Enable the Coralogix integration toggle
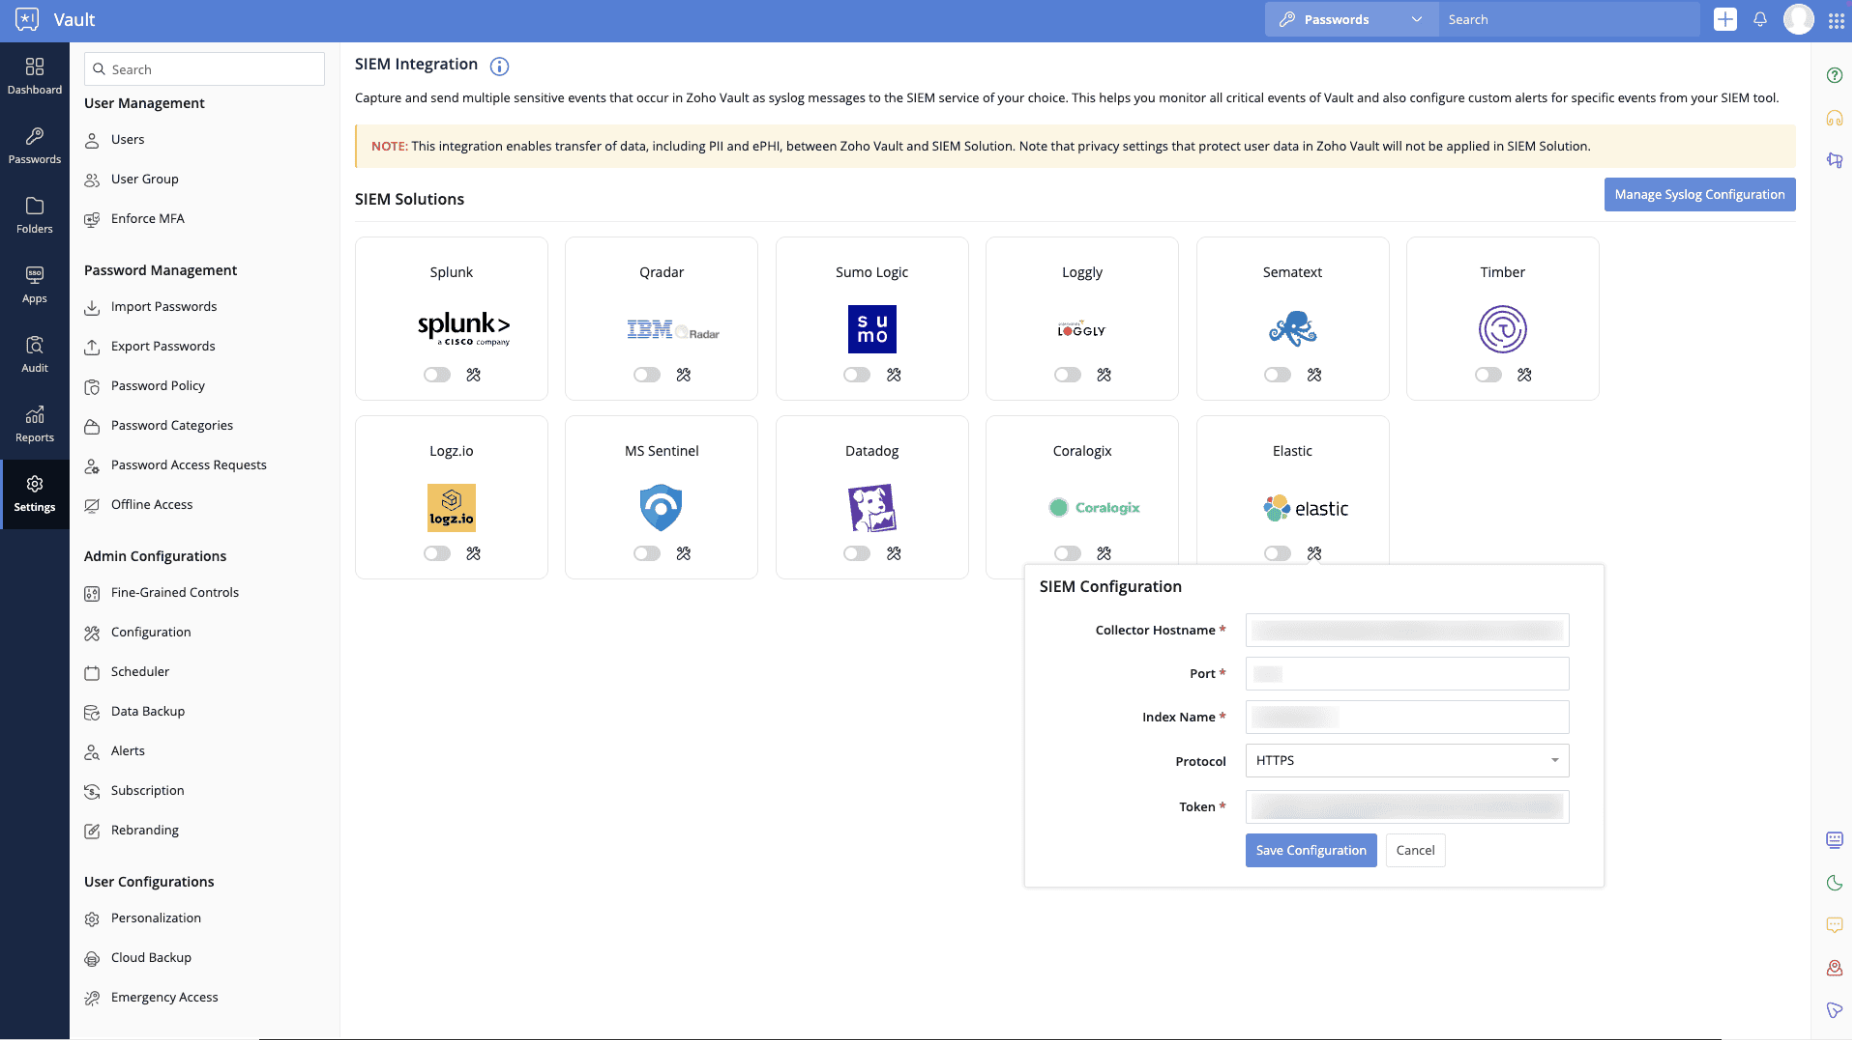 click(1067, 553)
